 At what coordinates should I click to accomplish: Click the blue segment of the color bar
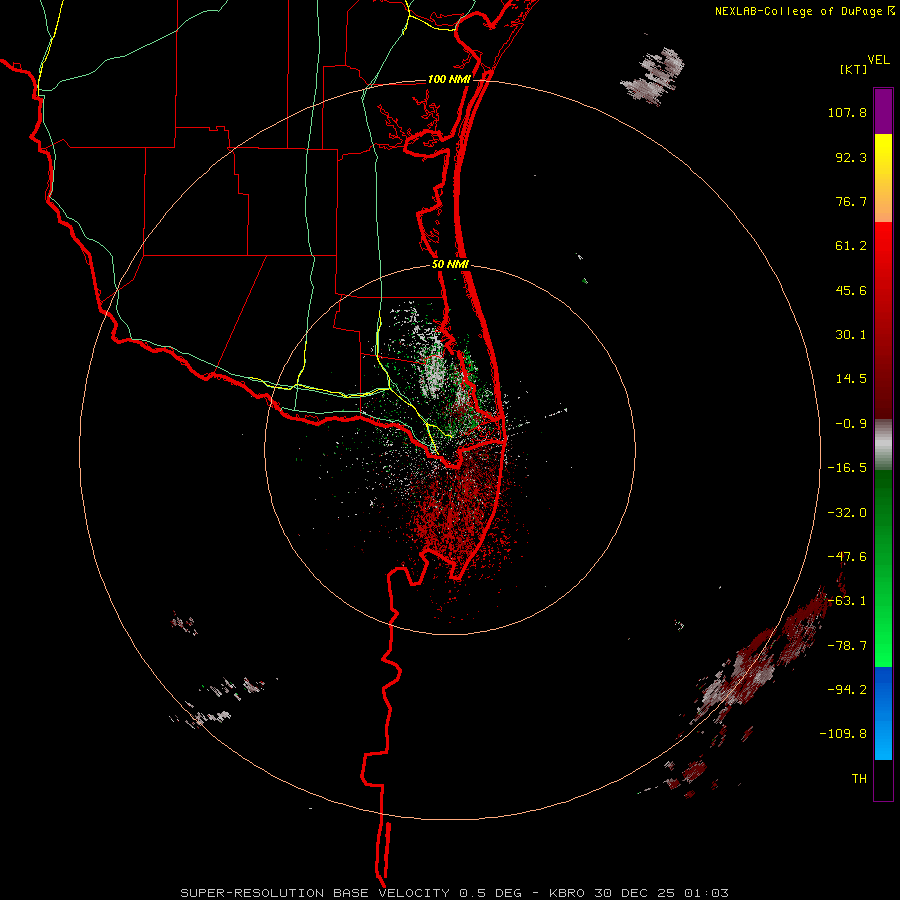[883, 713]
